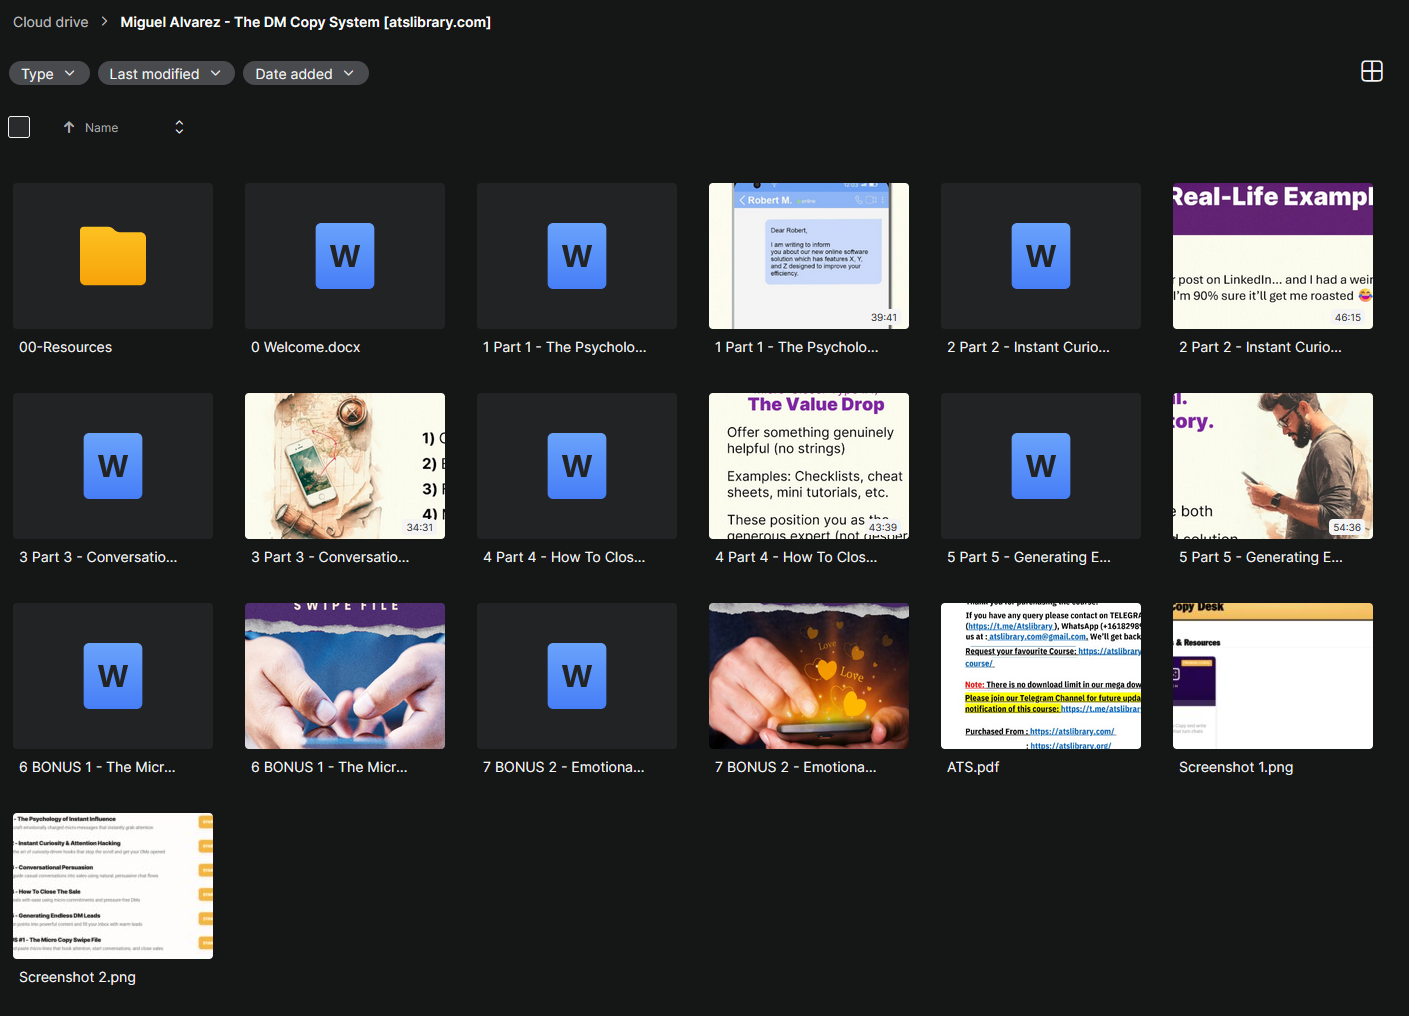Open the ATS.pdf thumbnail
Image resolution: width=1409 pixels, height=1016 pixels.
point(1040,676)
